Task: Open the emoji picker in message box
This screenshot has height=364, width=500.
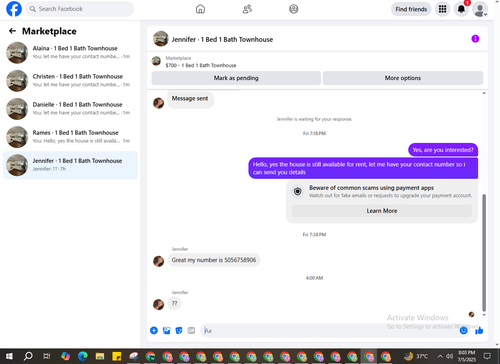Action: tap(463, 330)
